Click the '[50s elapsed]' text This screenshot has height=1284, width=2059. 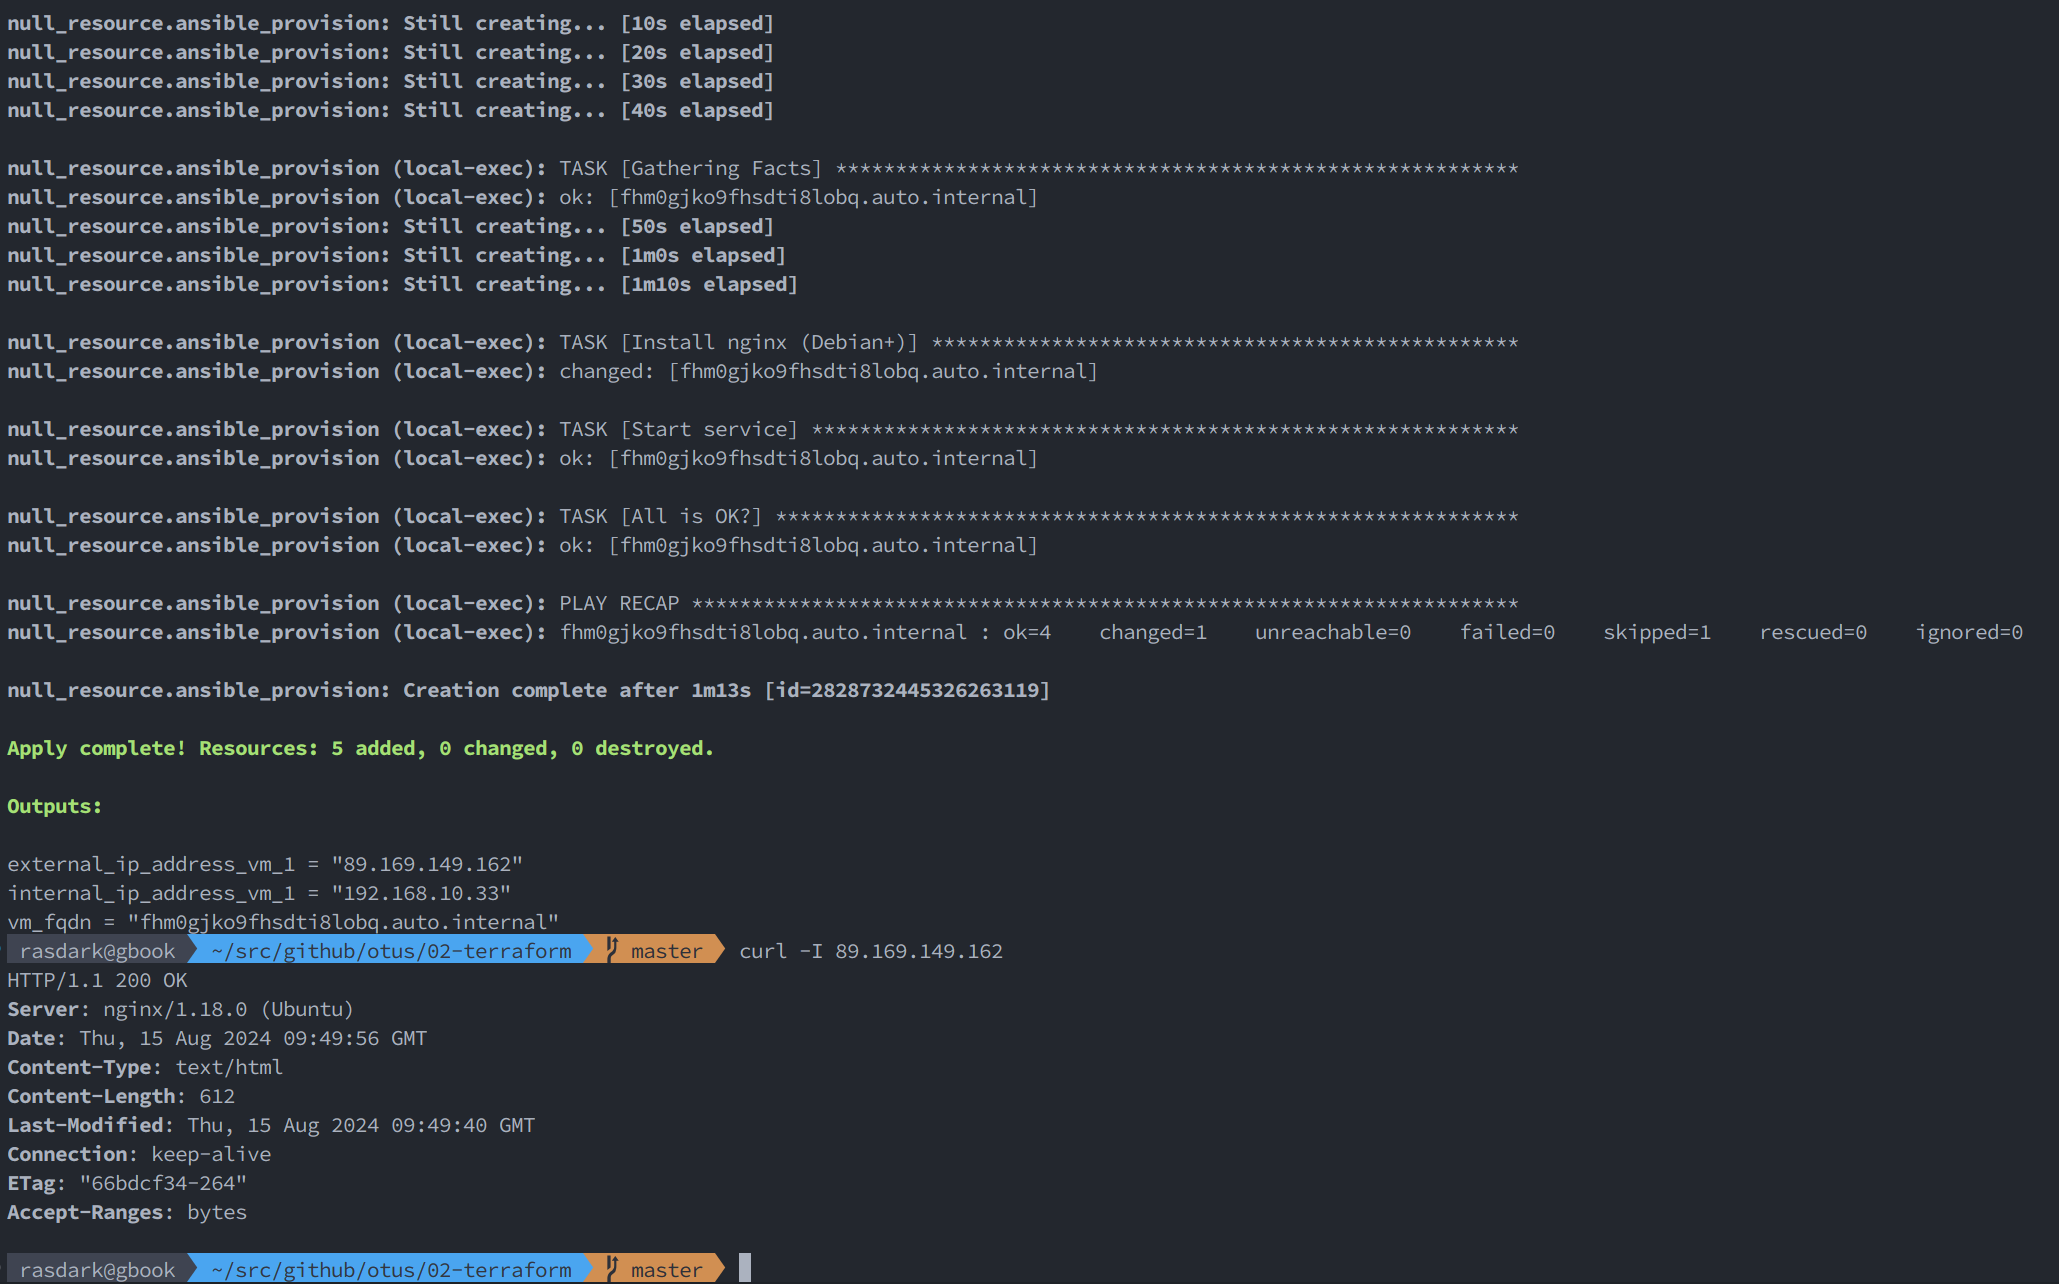point(697,226)
